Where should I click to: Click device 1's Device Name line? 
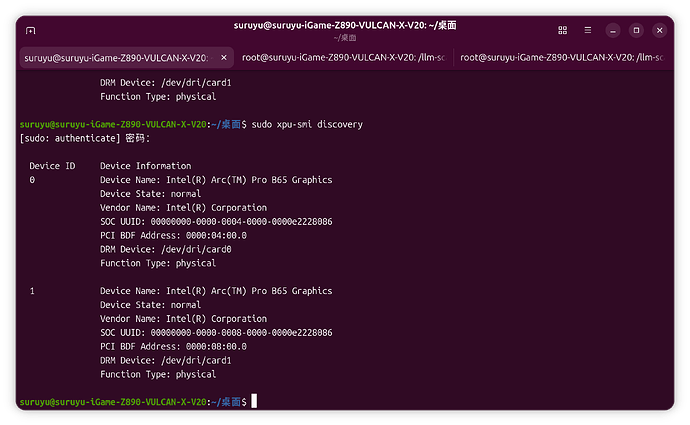pos(216,291)
